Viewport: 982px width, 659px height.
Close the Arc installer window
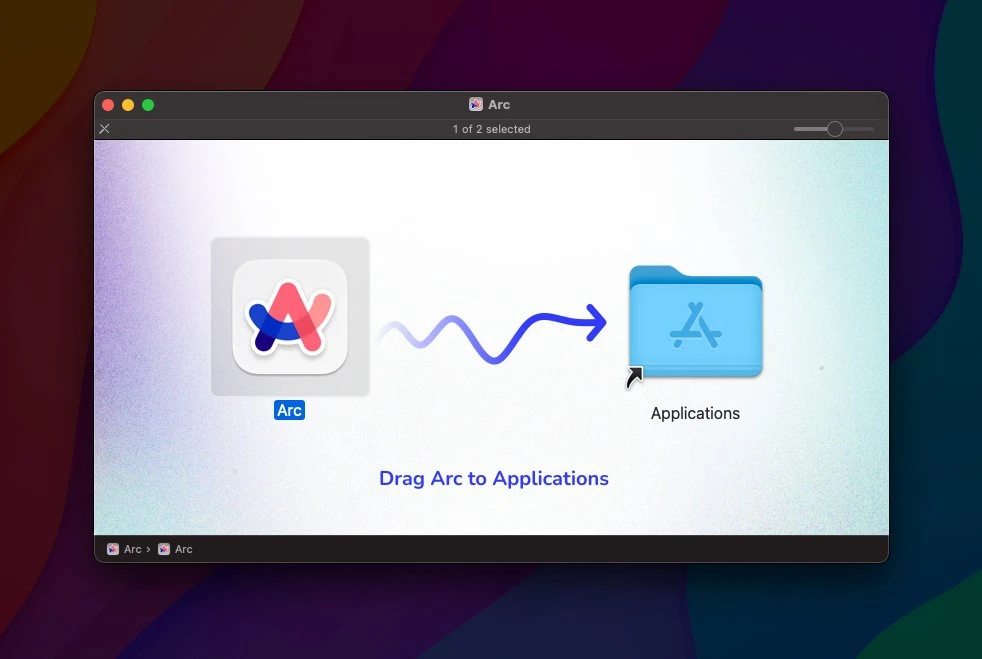[108, 105]
